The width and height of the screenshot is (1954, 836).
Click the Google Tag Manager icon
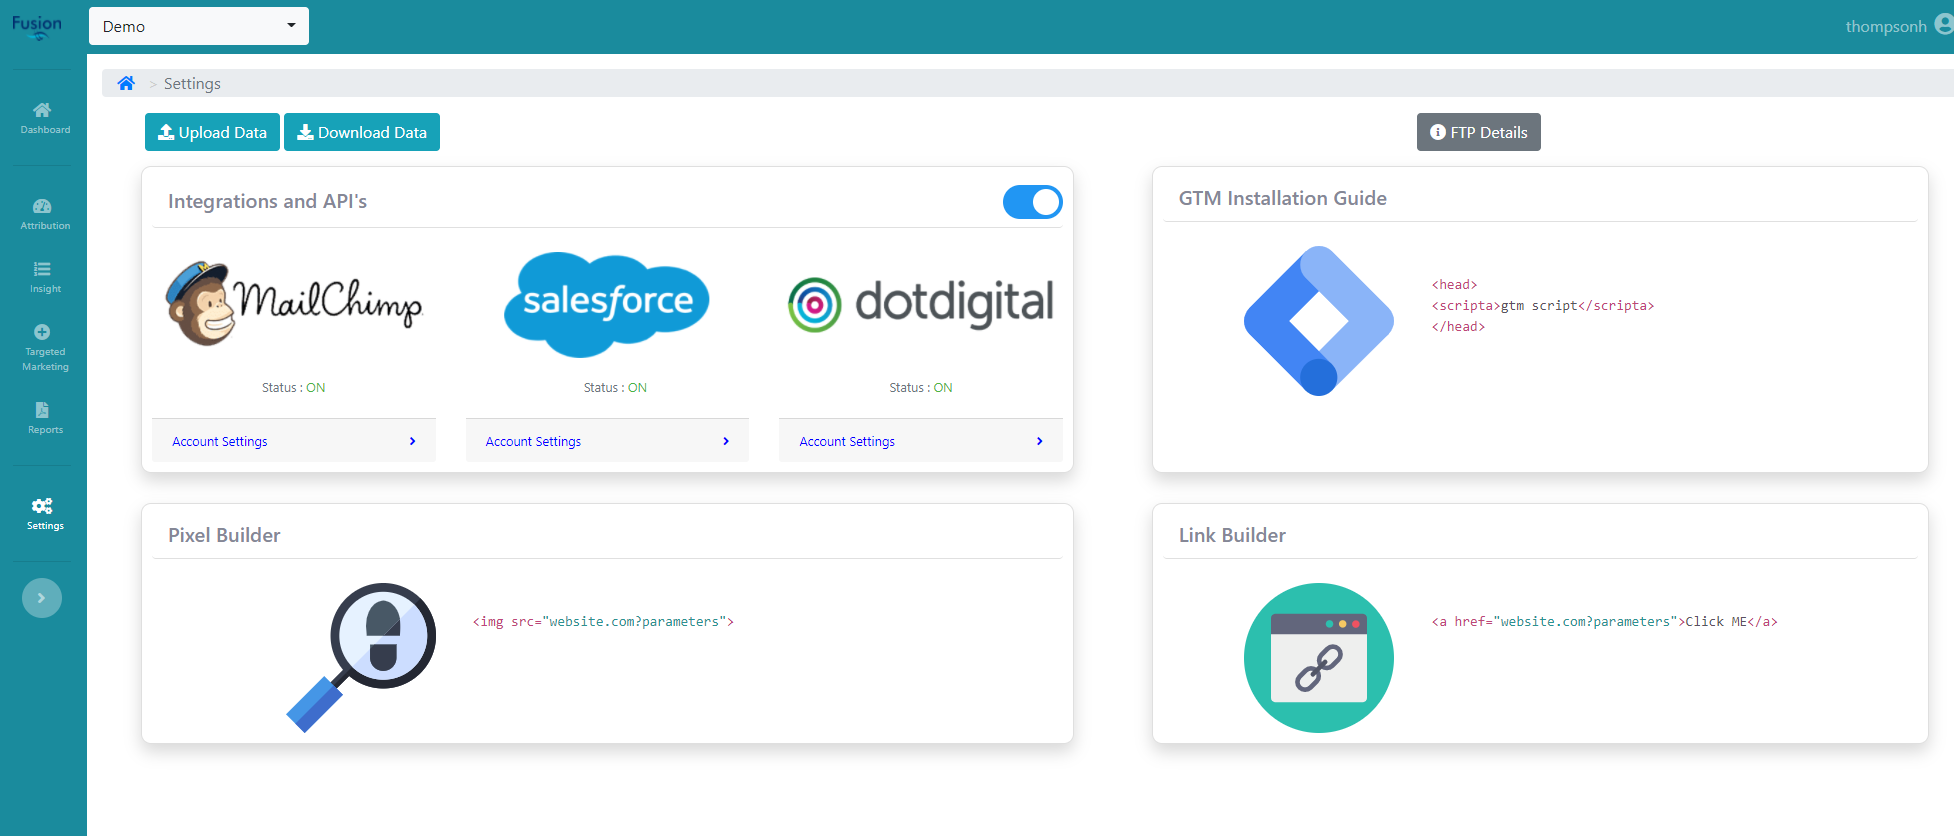[x=1319, y=321]
